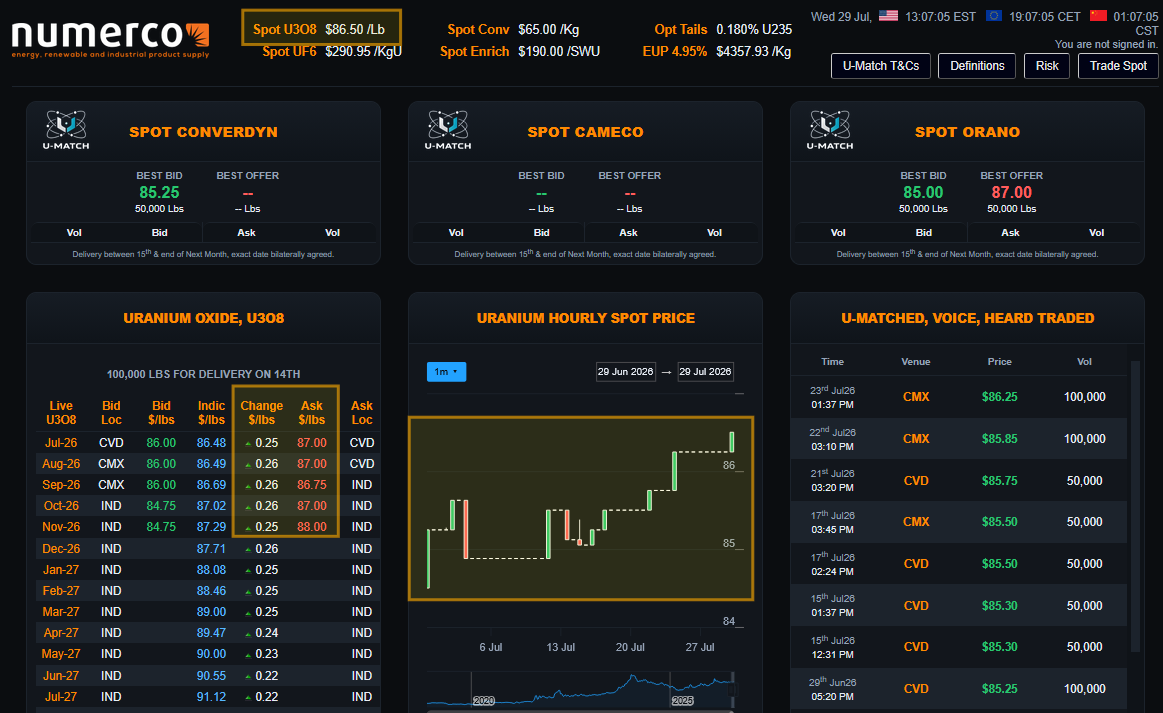Open the 1m chart interval dropdown

click(x=446, y=372)
